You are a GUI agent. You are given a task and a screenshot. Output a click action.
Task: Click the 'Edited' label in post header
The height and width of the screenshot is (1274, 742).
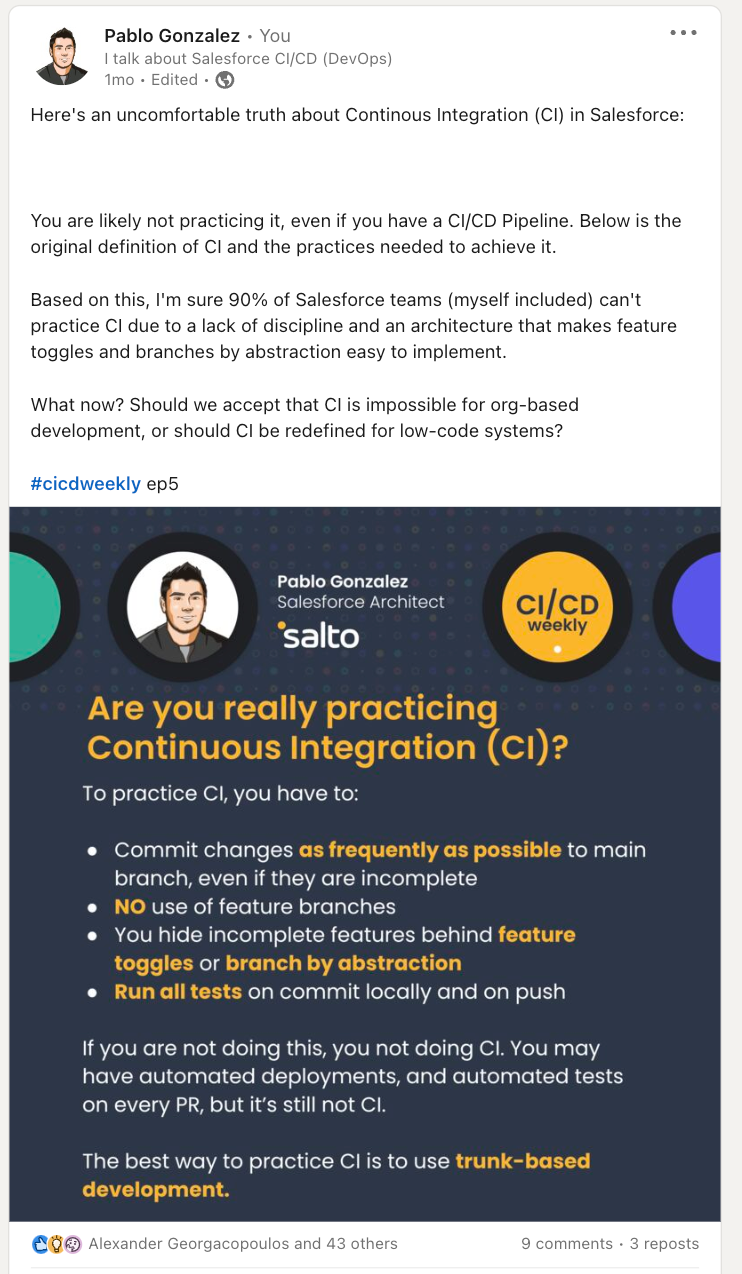tap(174, 80)
